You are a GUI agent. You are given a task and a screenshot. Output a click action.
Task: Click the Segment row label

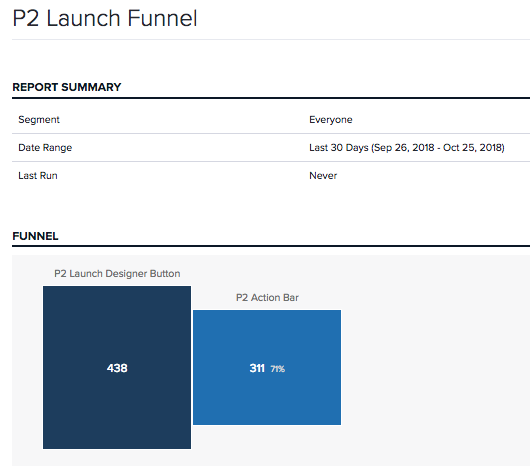coord(39,120)
